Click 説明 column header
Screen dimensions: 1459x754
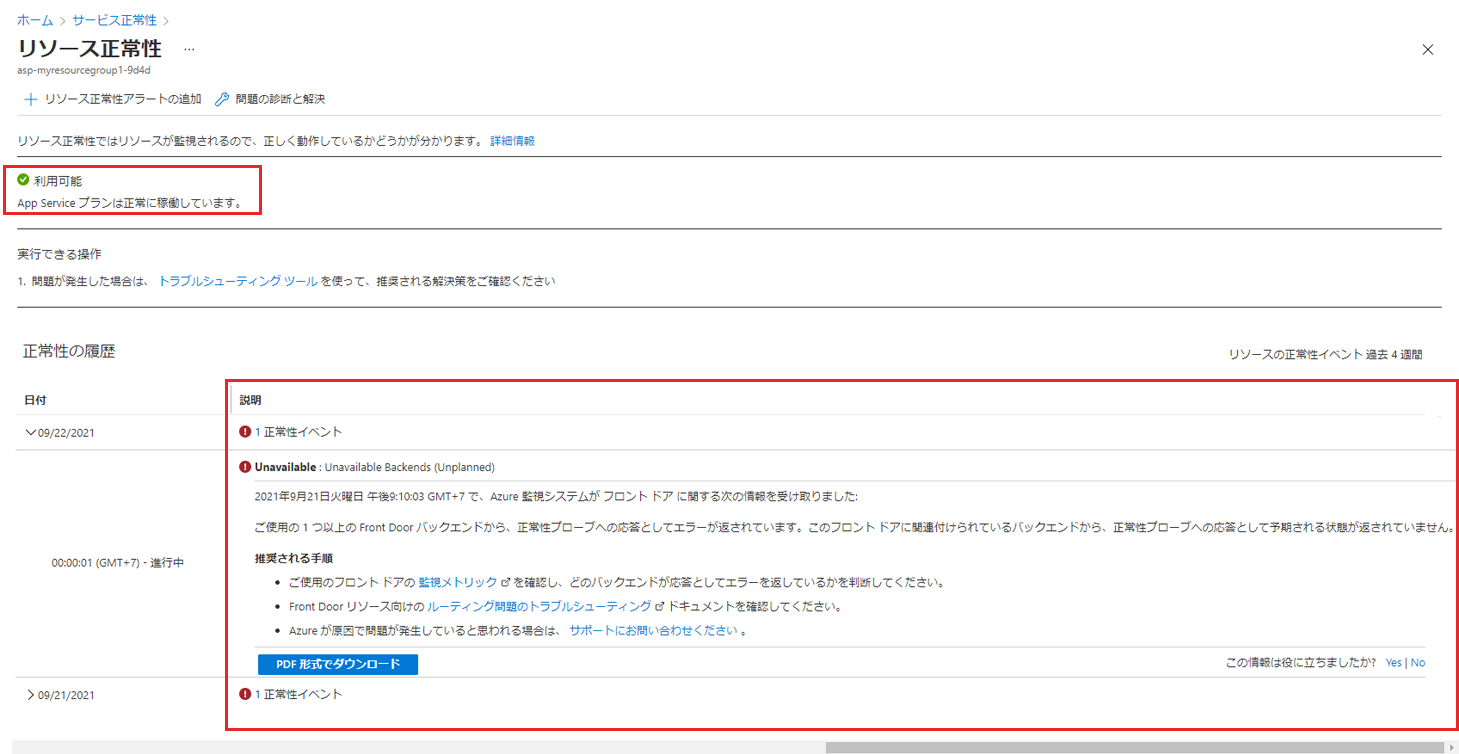[x=250, y=400]
